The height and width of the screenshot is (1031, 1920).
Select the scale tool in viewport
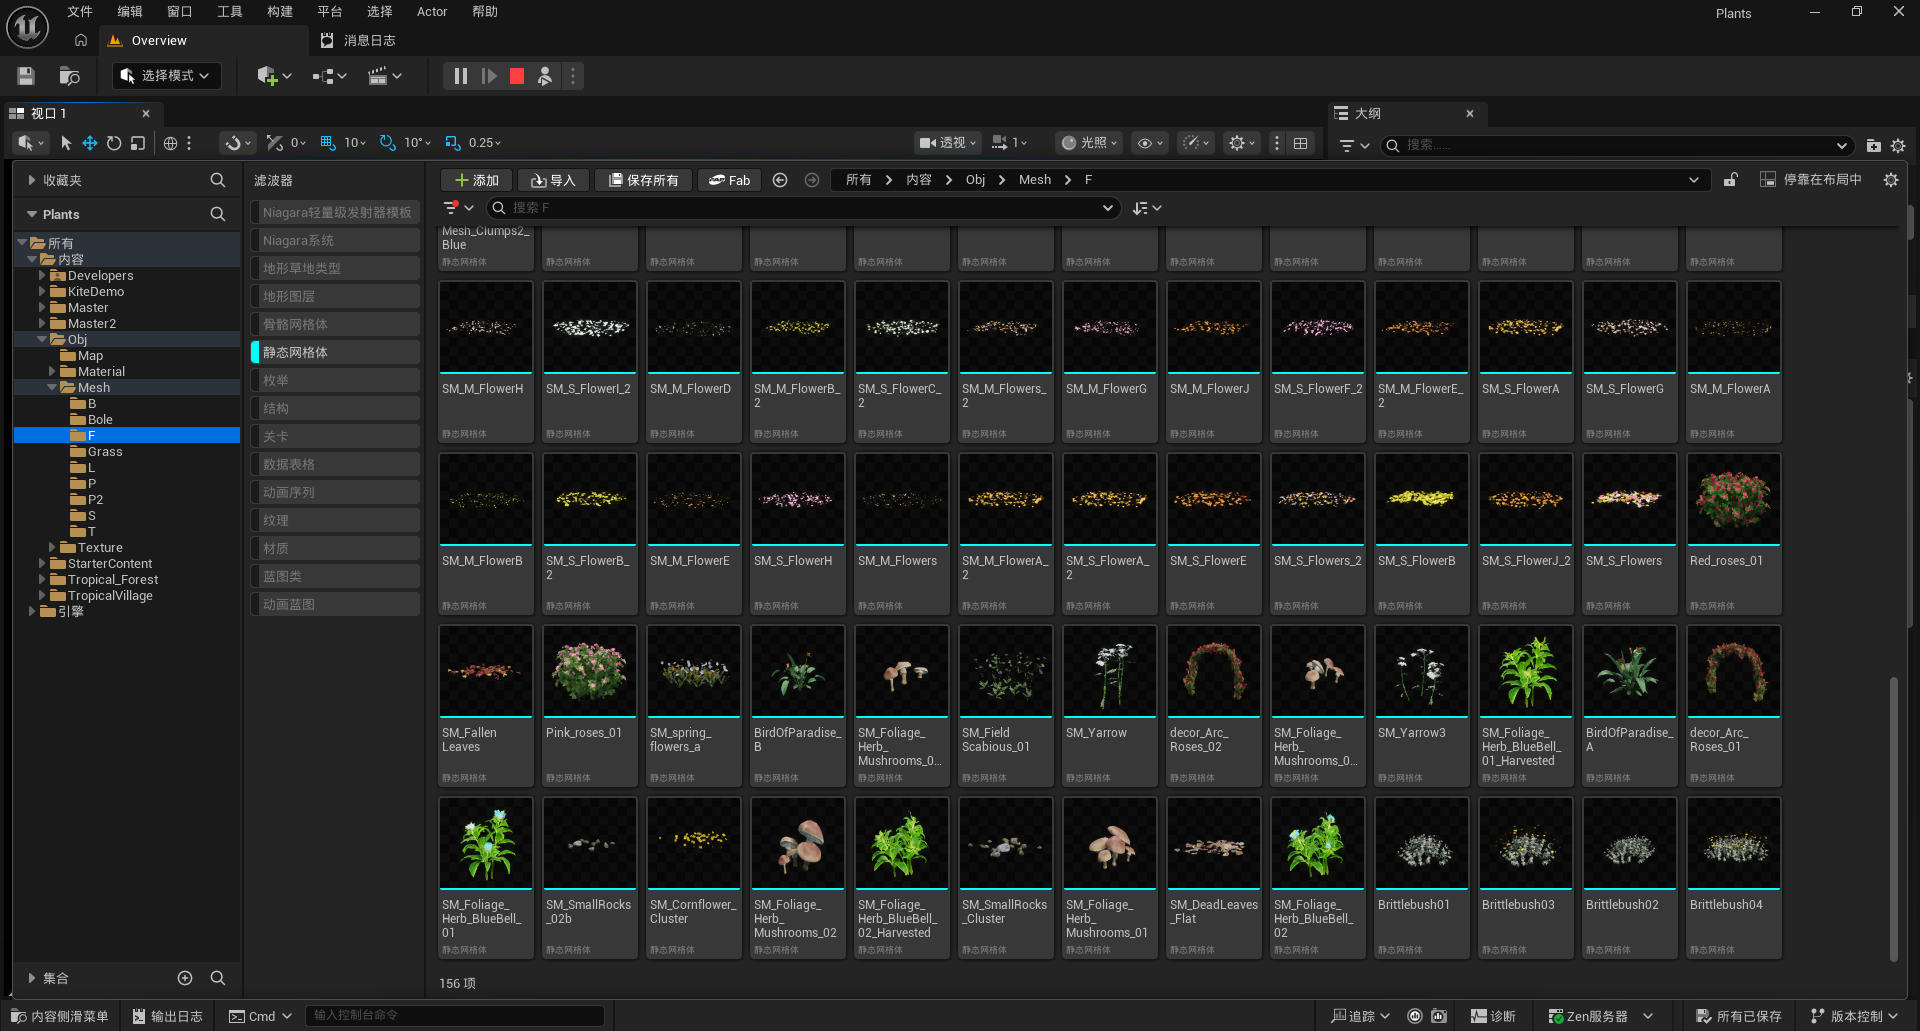point(138,143)
